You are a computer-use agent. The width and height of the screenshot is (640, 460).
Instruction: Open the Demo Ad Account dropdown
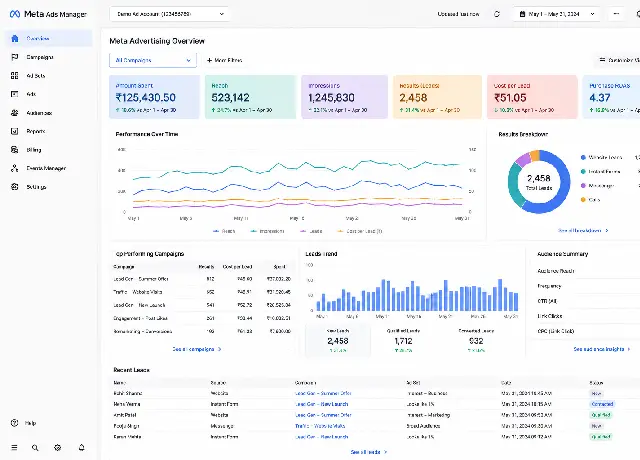coord(170,14)
